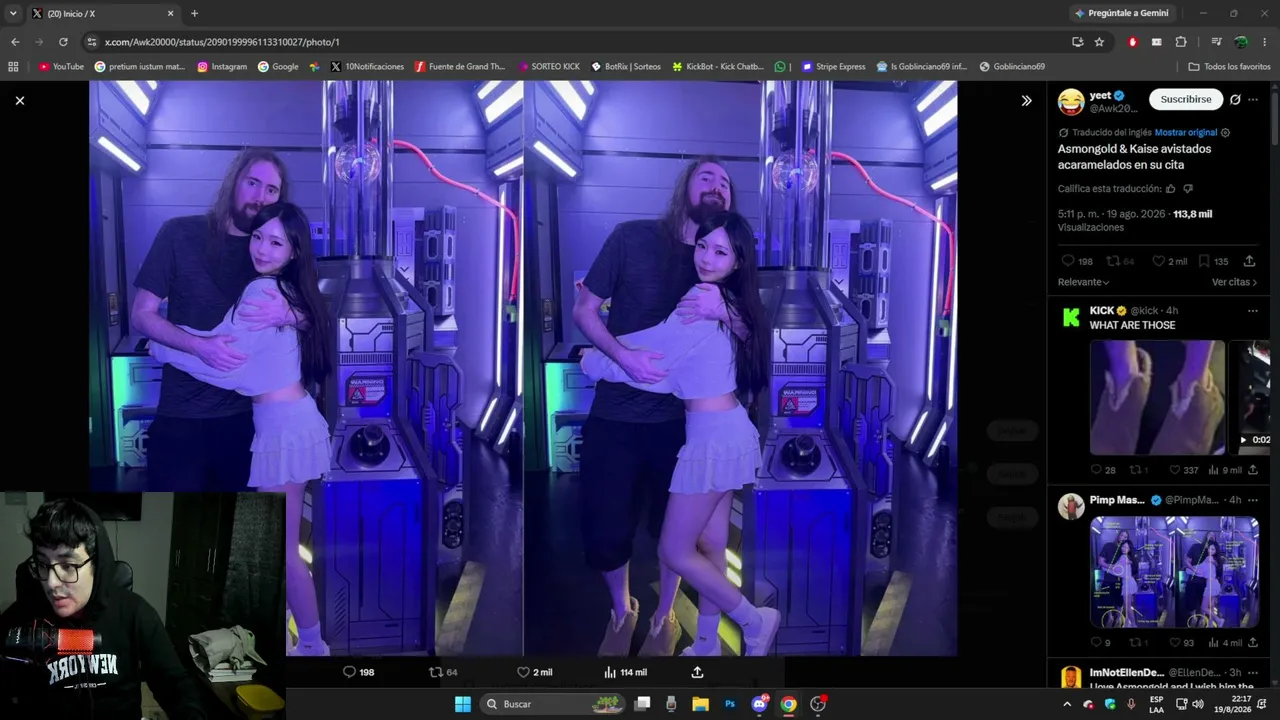1280x720 pixels.
Task: Show hidden system tray icons
Action: (1066, 704)
